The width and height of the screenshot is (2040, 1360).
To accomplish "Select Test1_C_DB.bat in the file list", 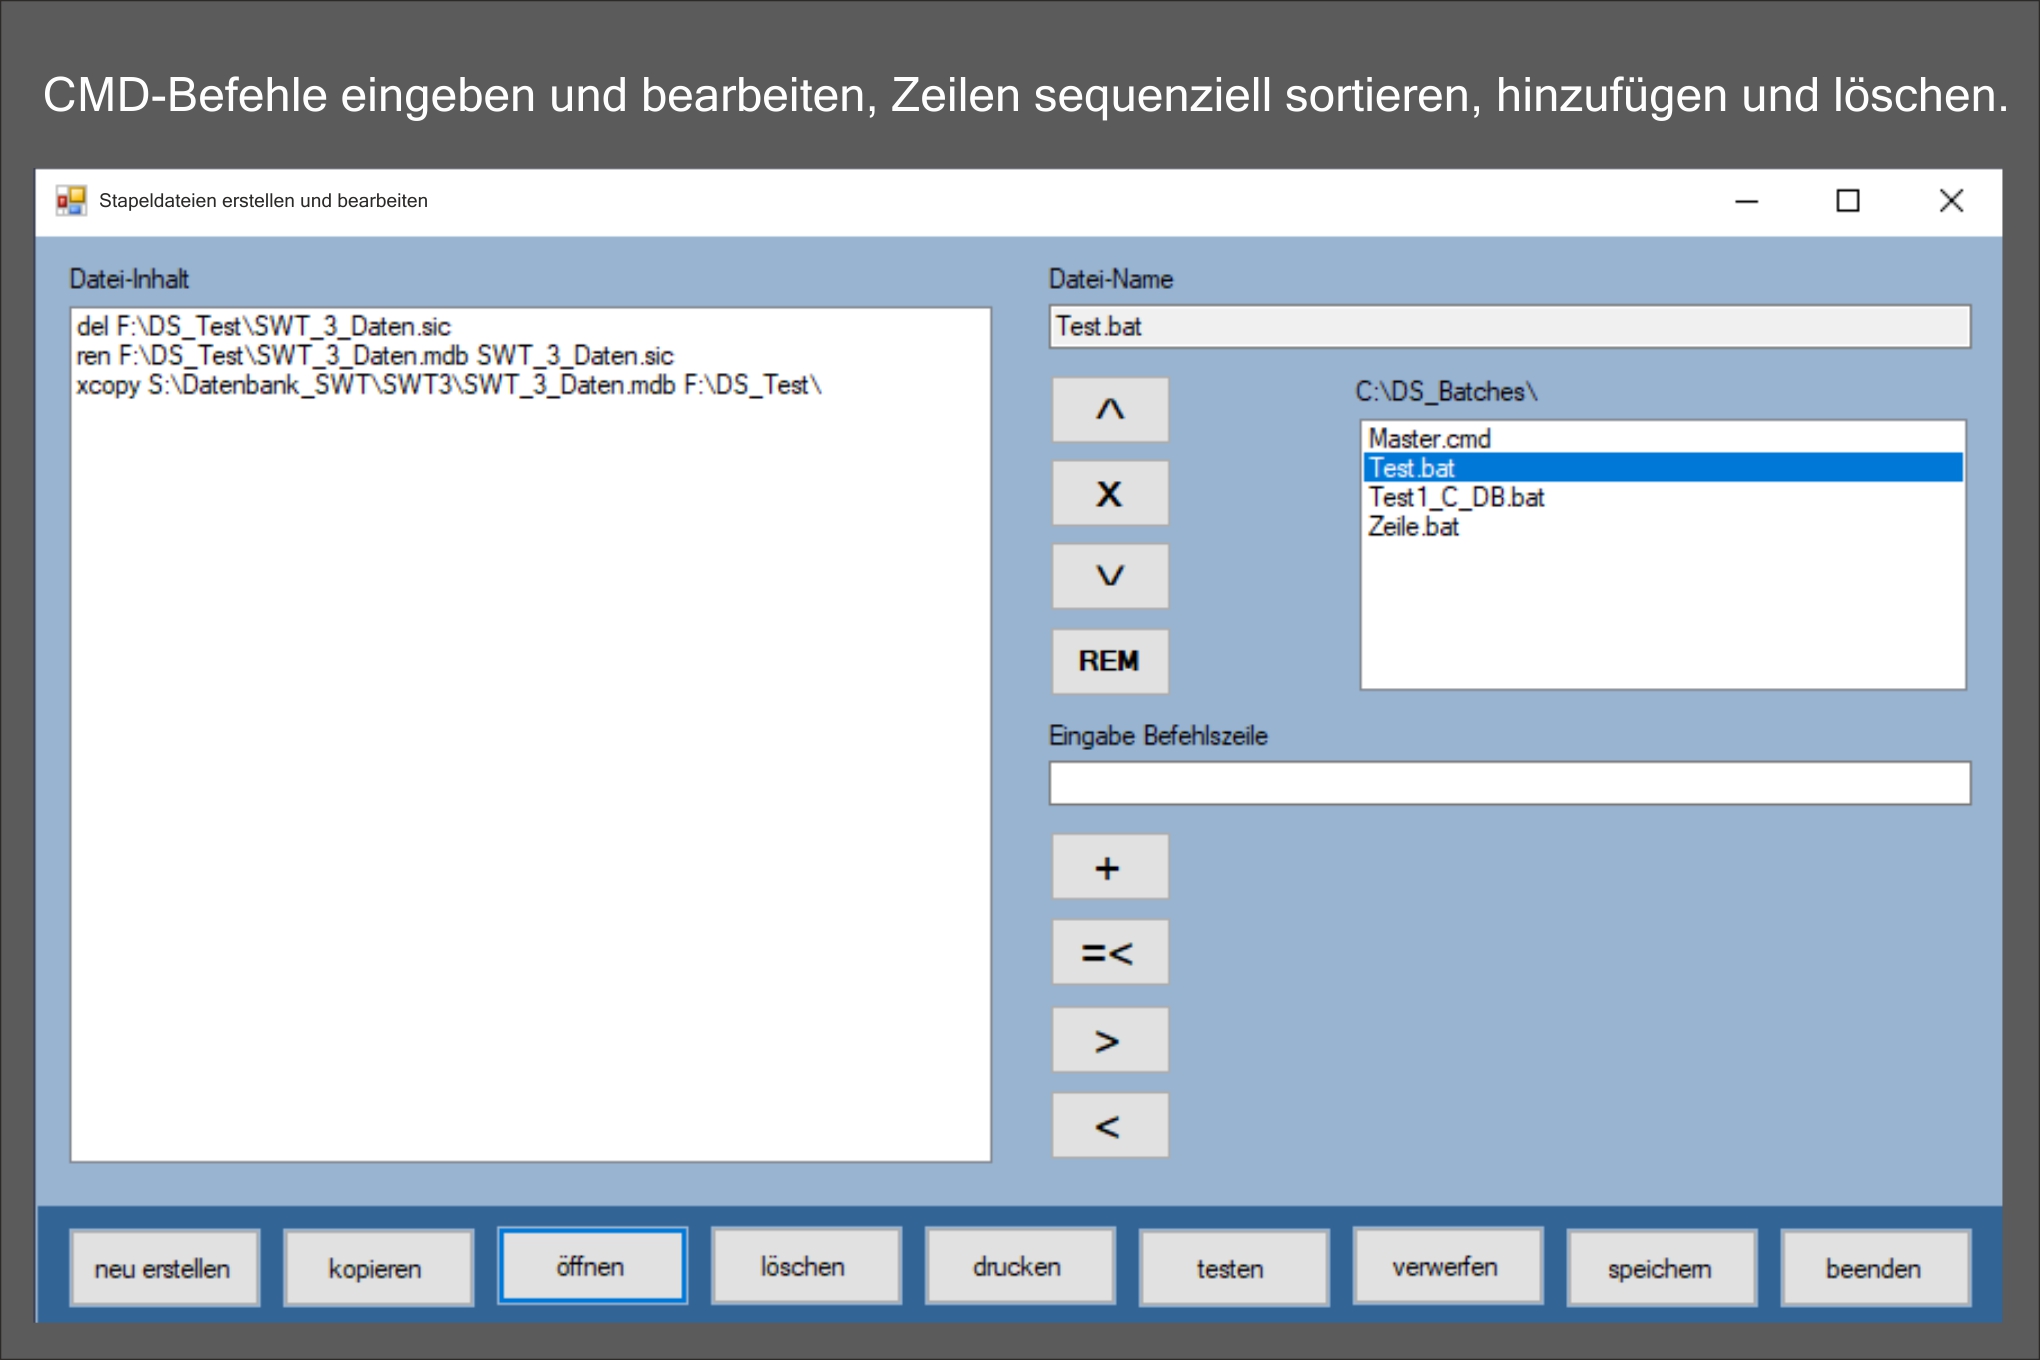I will (1456, 497).
